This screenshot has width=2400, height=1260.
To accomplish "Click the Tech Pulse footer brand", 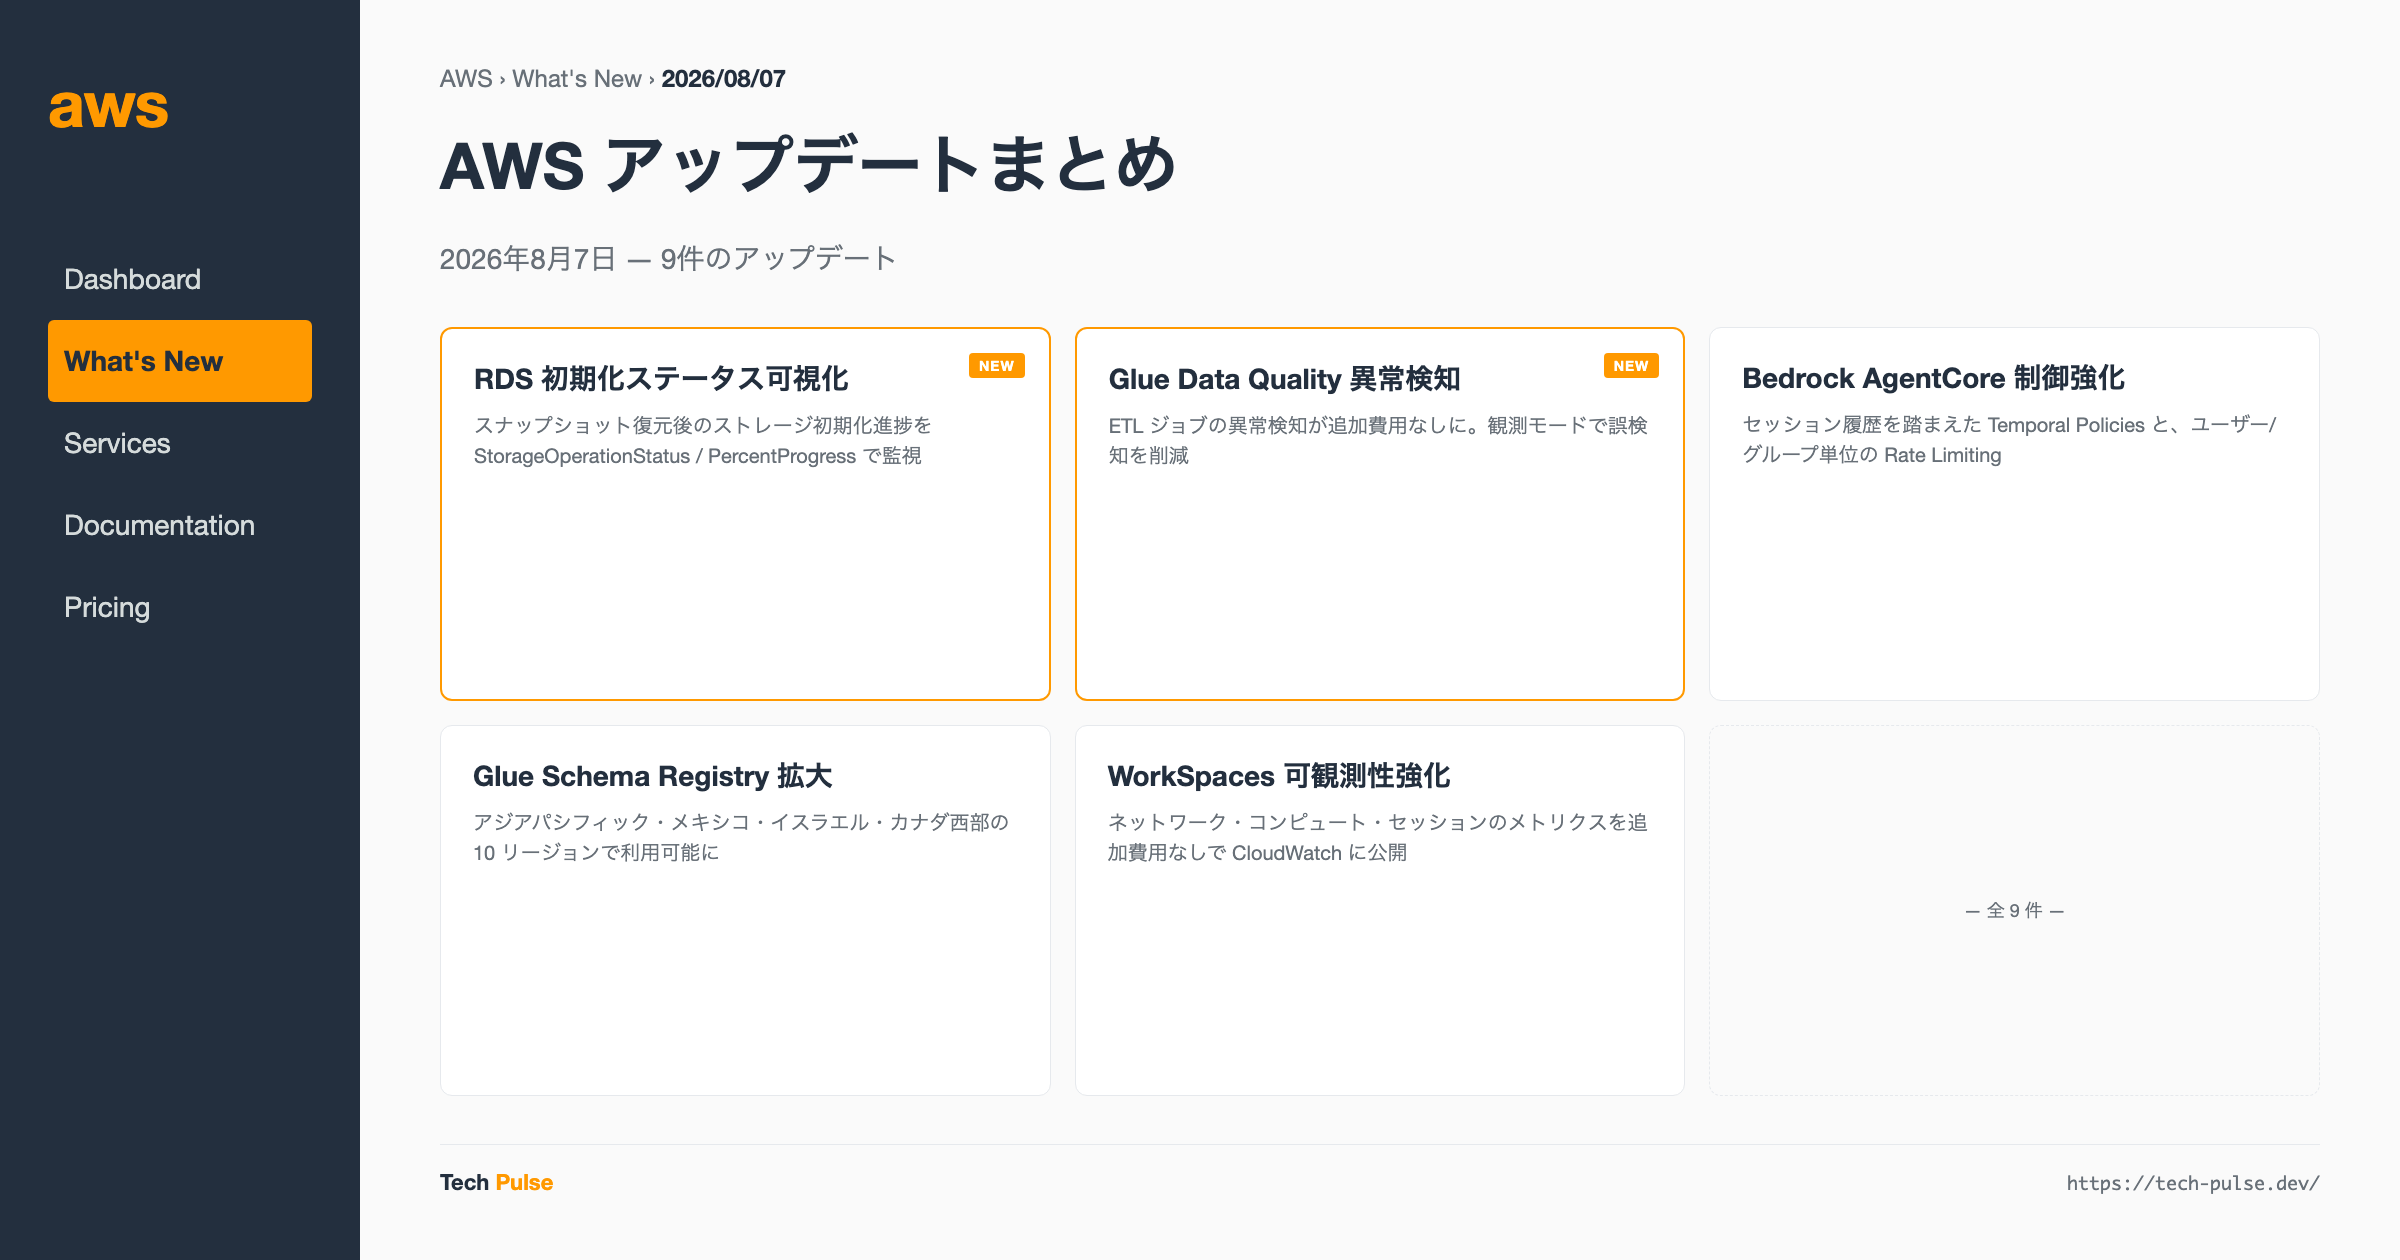I will 496,1182.
